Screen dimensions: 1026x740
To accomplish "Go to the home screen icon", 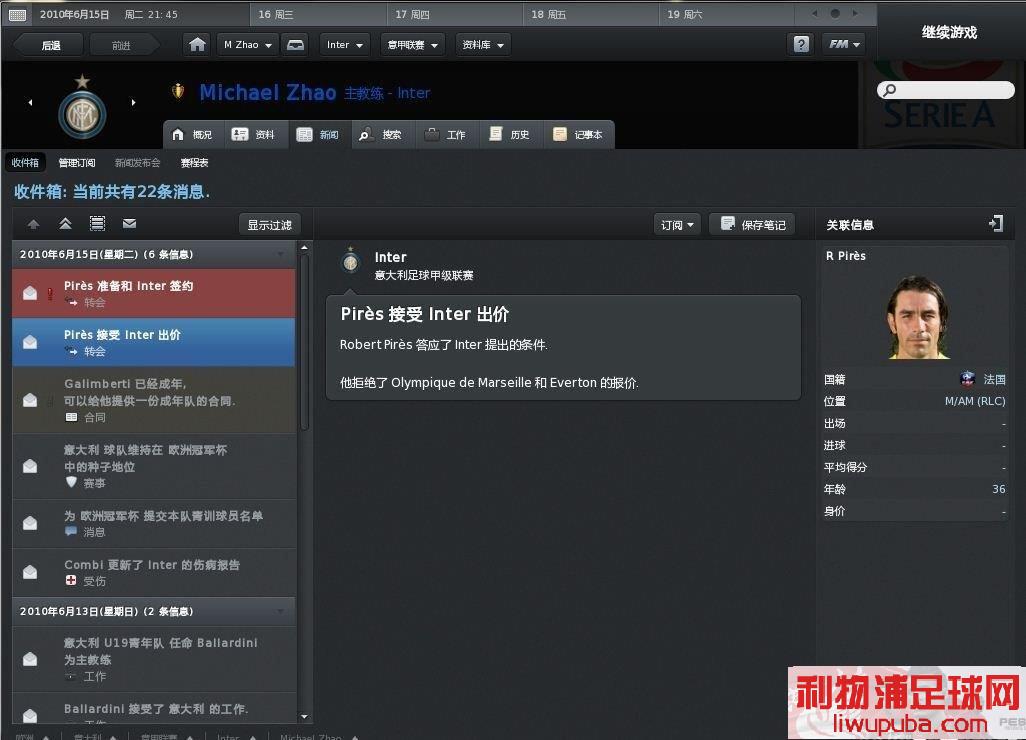I will pos(197,44).
